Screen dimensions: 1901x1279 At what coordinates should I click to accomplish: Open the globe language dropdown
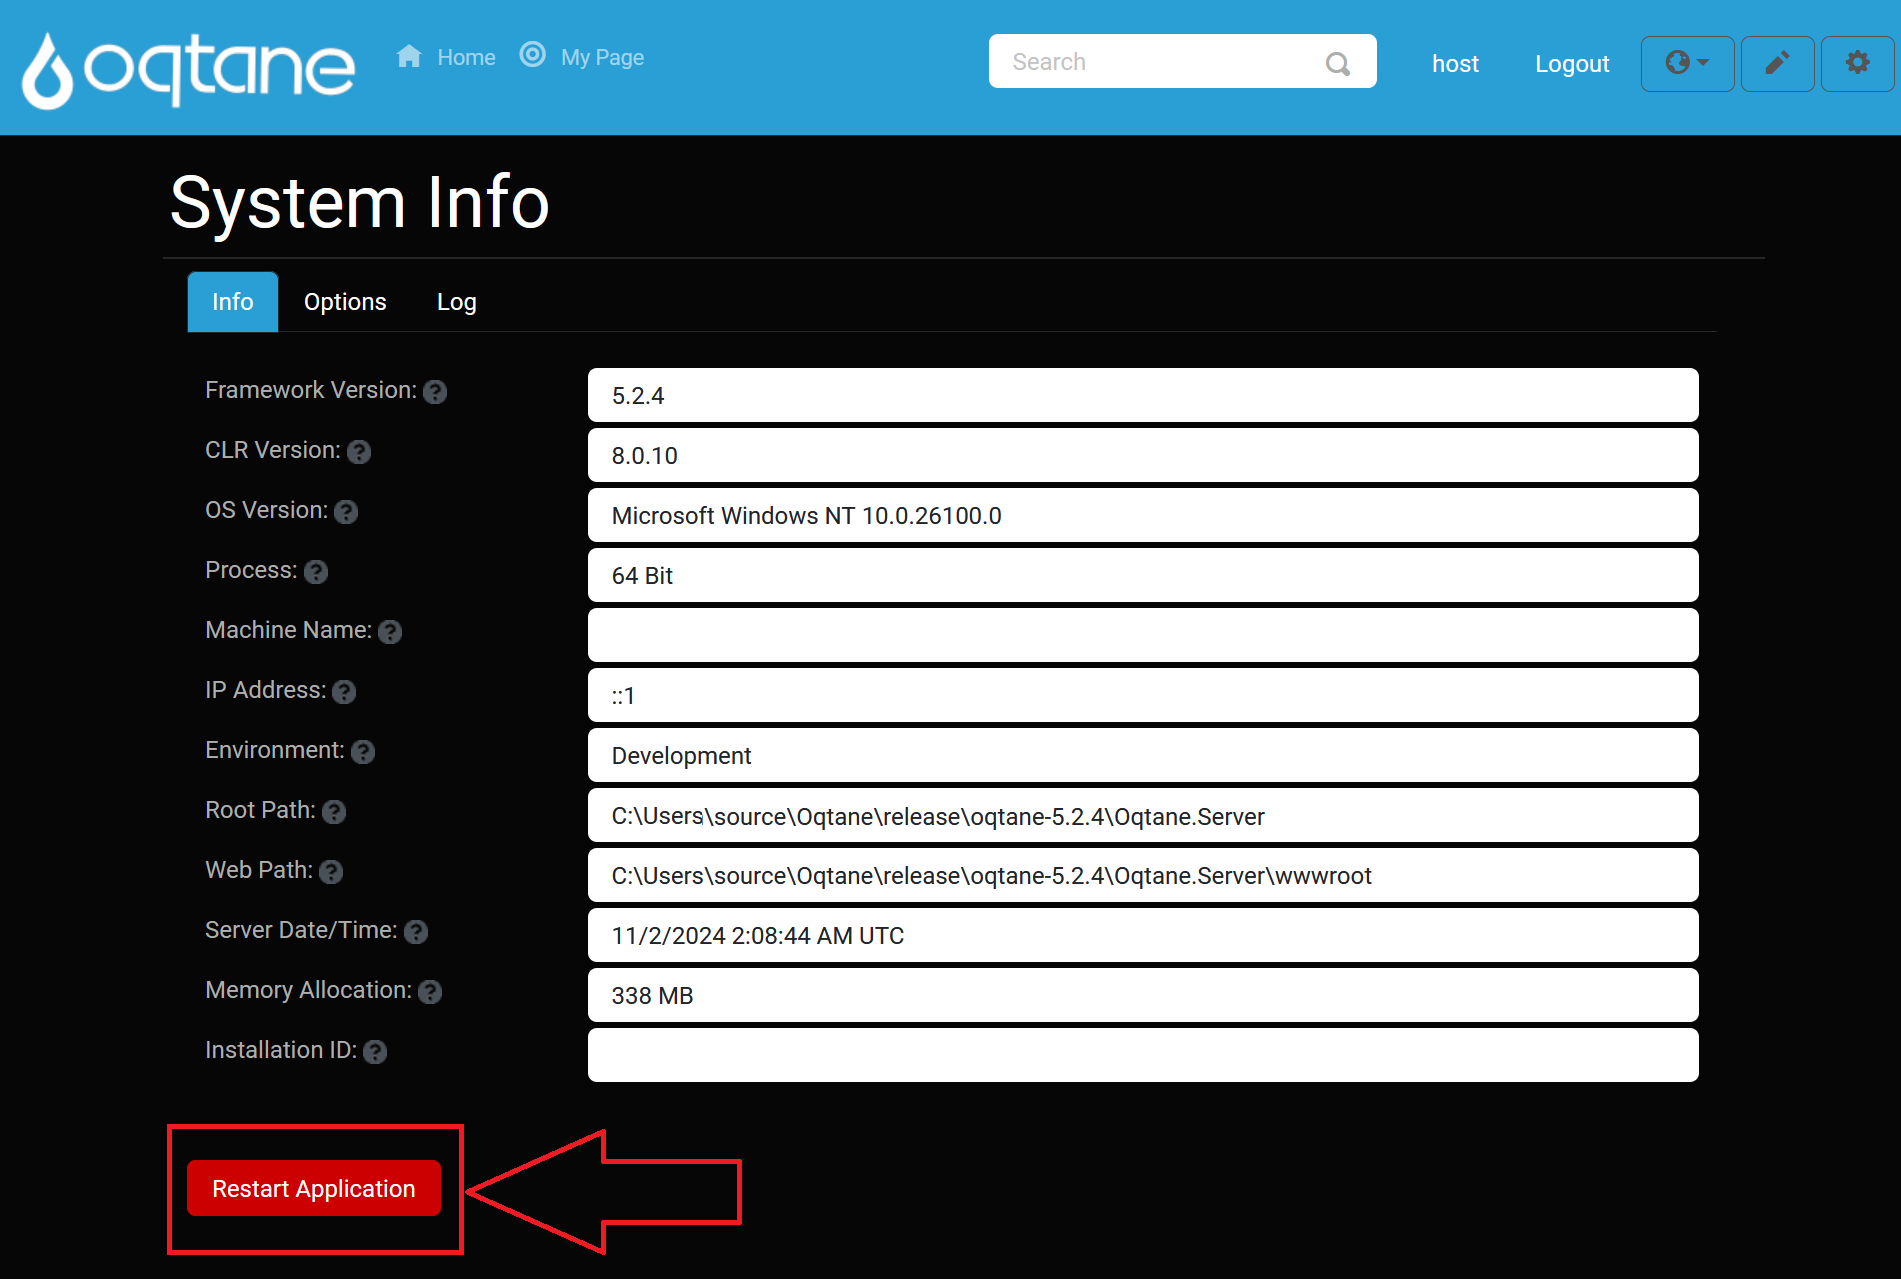(x=1687, y=63)
